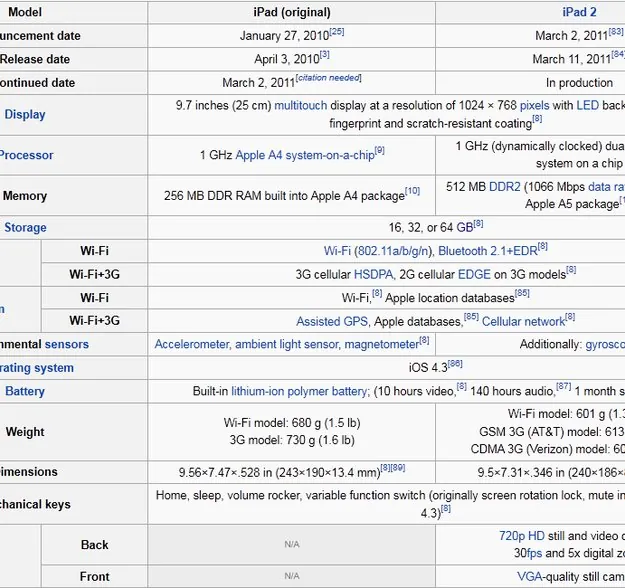Click the citation needed superscript

pos(329,78)
